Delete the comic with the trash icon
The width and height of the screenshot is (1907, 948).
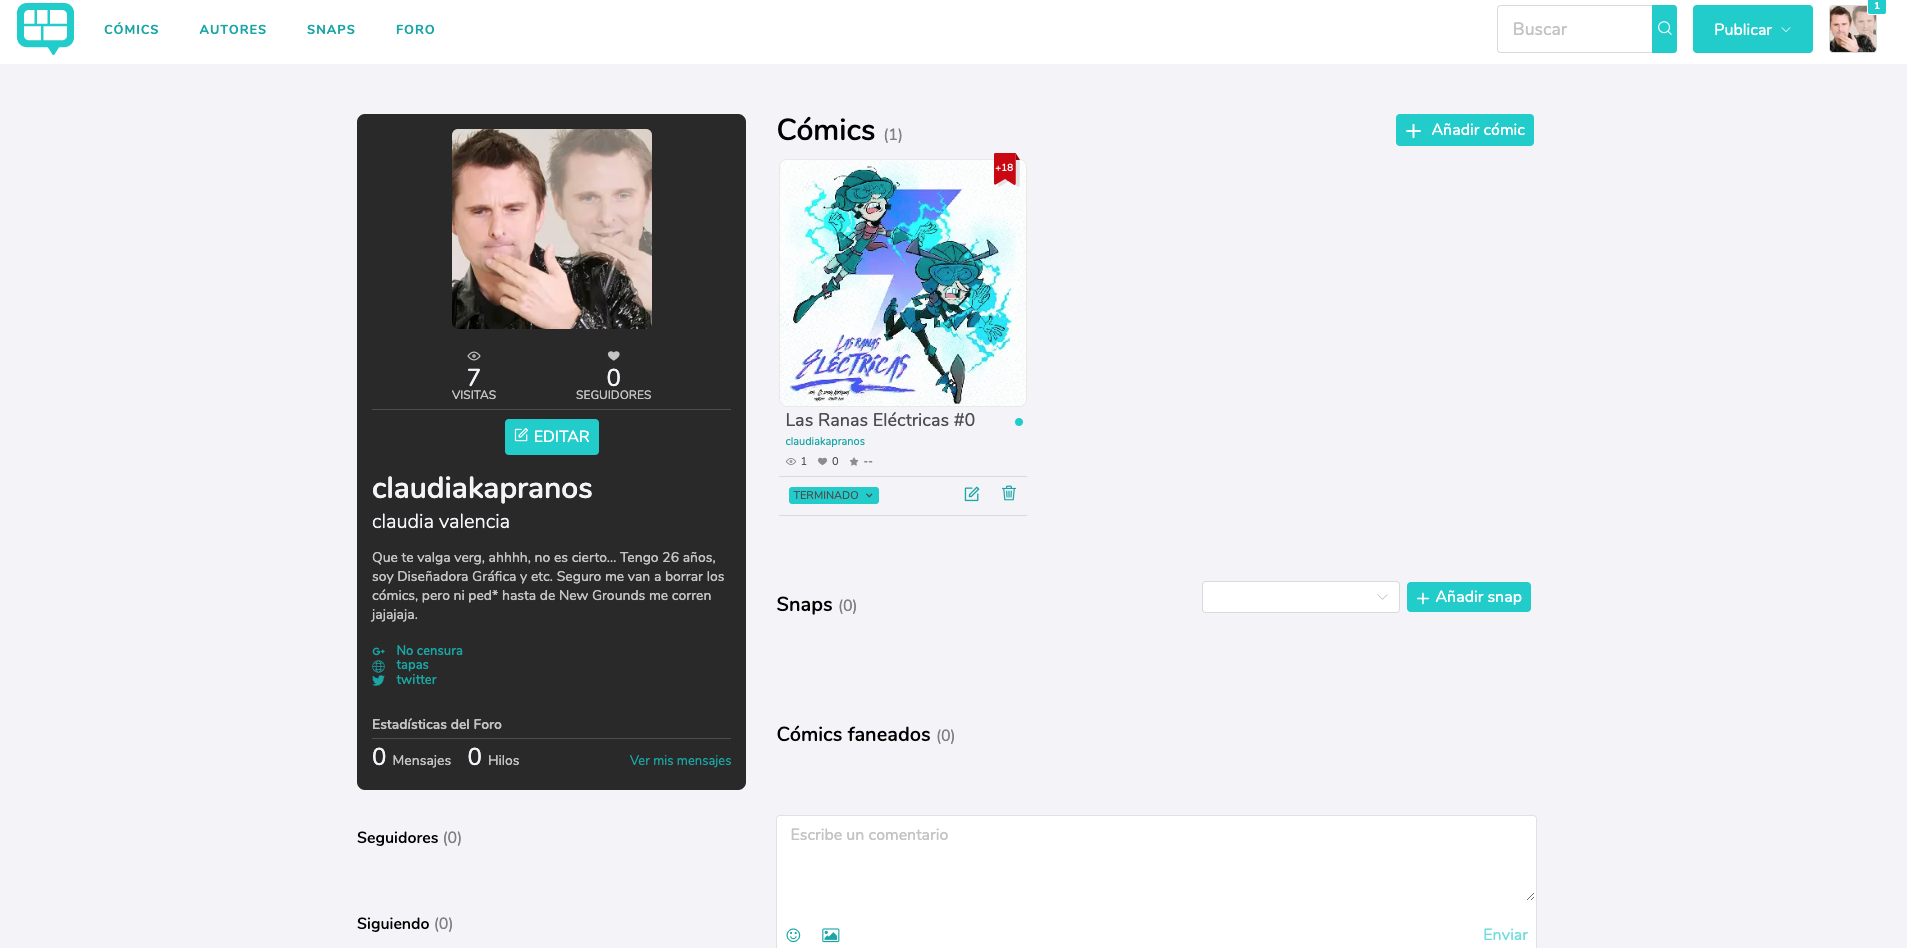tap(1009, 493)
